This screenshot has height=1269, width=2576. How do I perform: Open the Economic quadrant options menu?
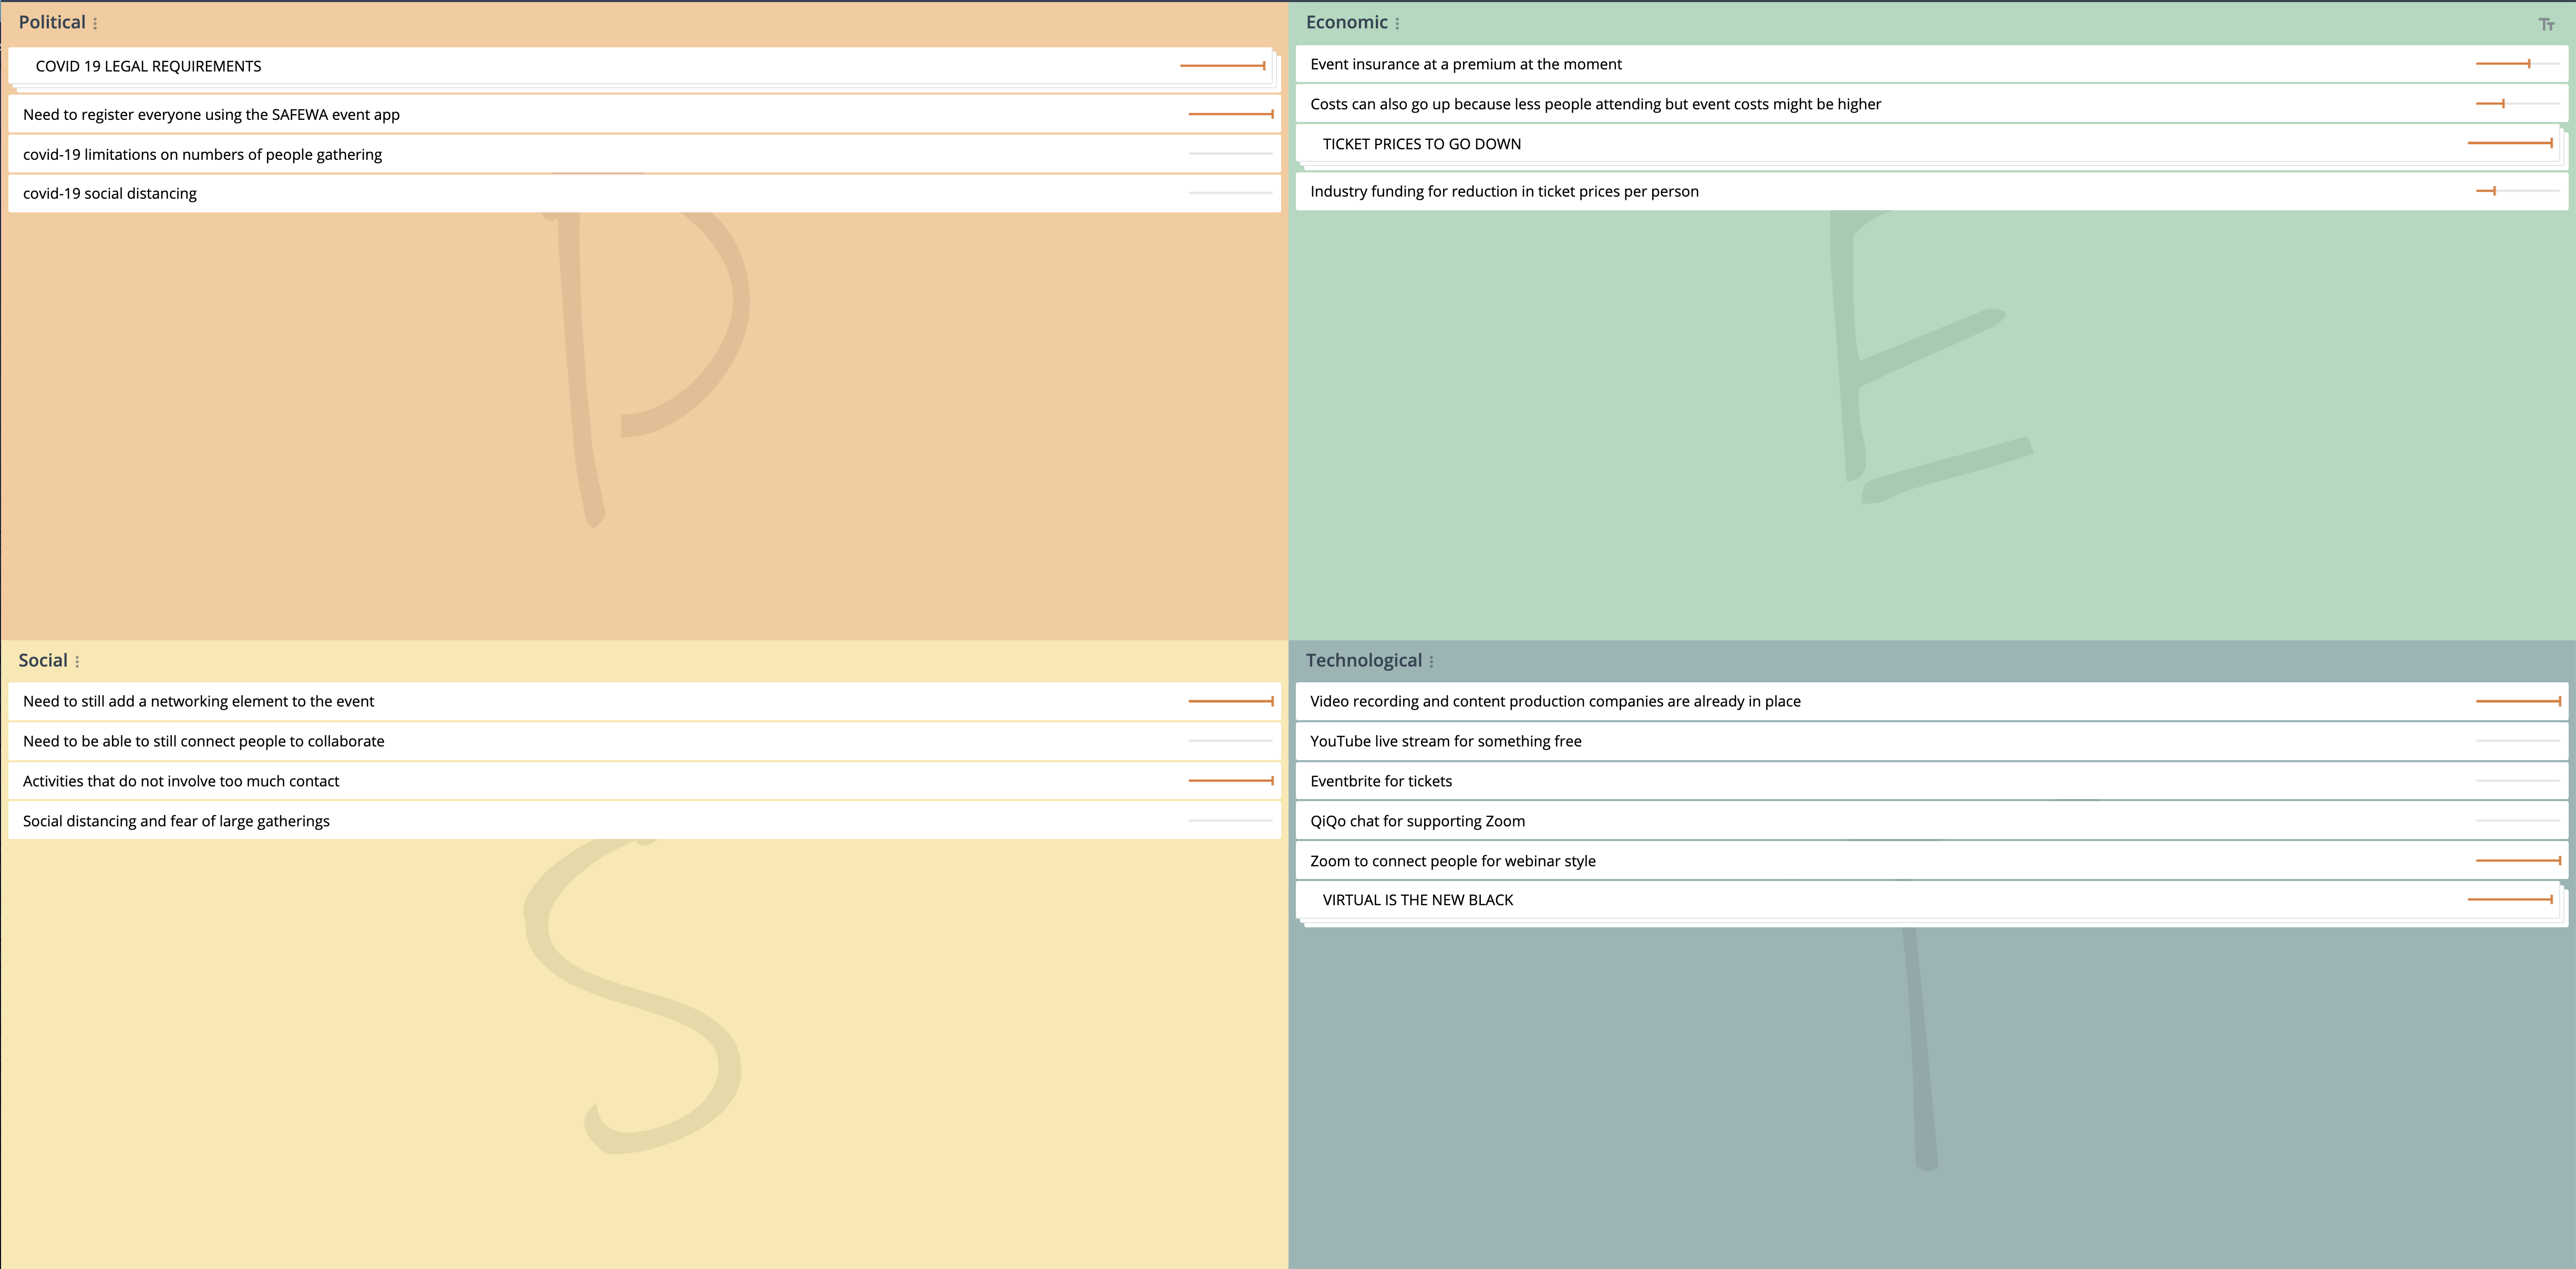click(x=1397, y=23)
